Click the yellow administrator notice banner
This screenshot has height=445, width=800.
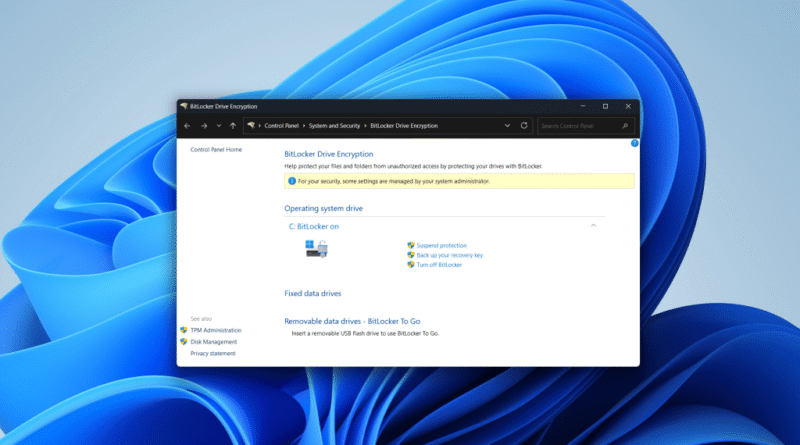click(459, 181)
